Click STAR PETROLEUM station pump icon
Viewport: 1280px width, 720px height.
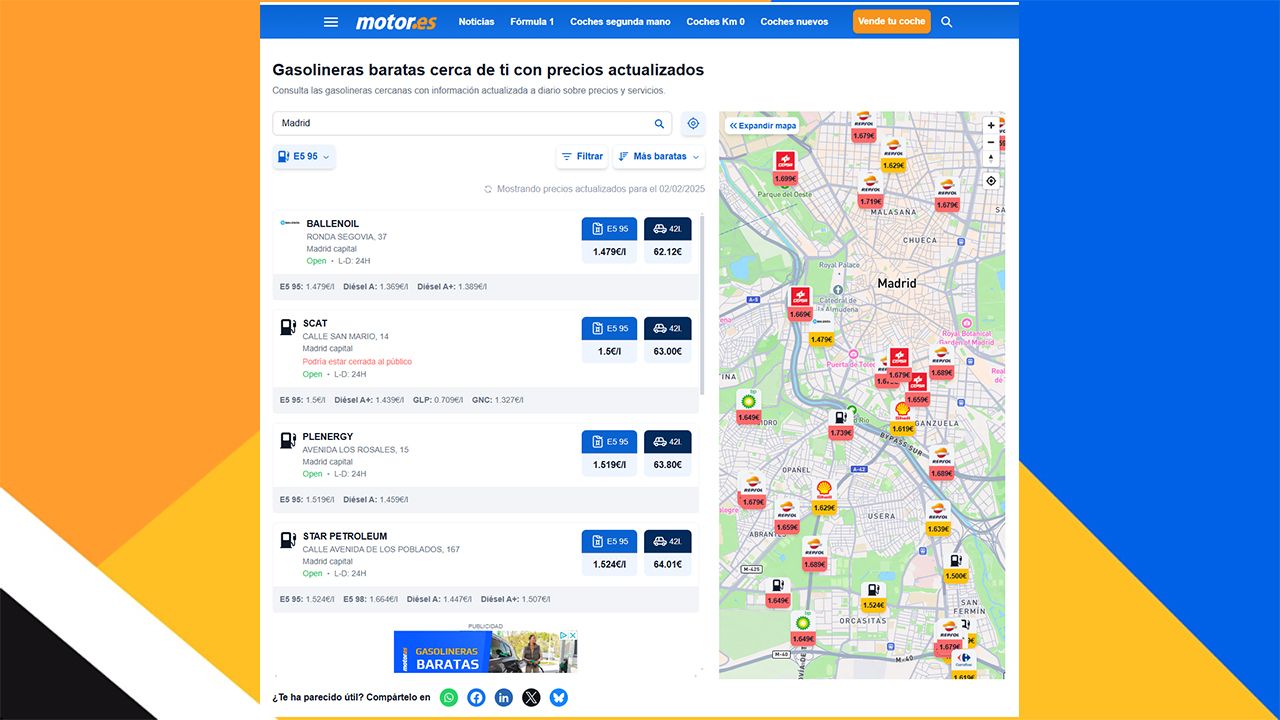click(x=287, y=539)
